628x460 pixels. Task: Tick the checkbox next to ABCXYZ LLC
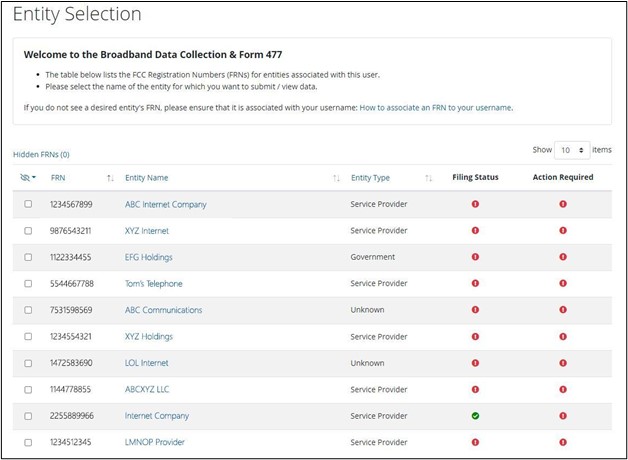(x=28, y=389)
